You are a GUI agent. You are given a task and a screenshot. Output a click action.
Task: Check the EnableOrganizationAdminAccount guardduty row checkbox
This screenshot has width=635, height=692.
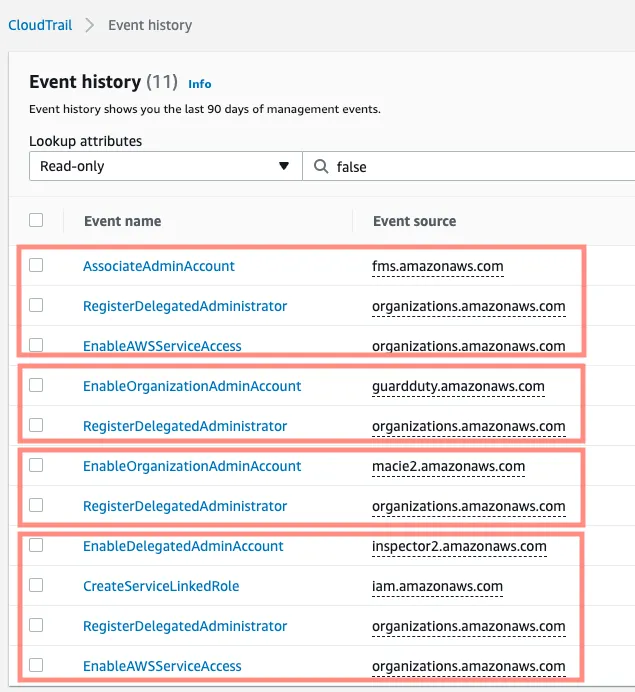point(36,385)
